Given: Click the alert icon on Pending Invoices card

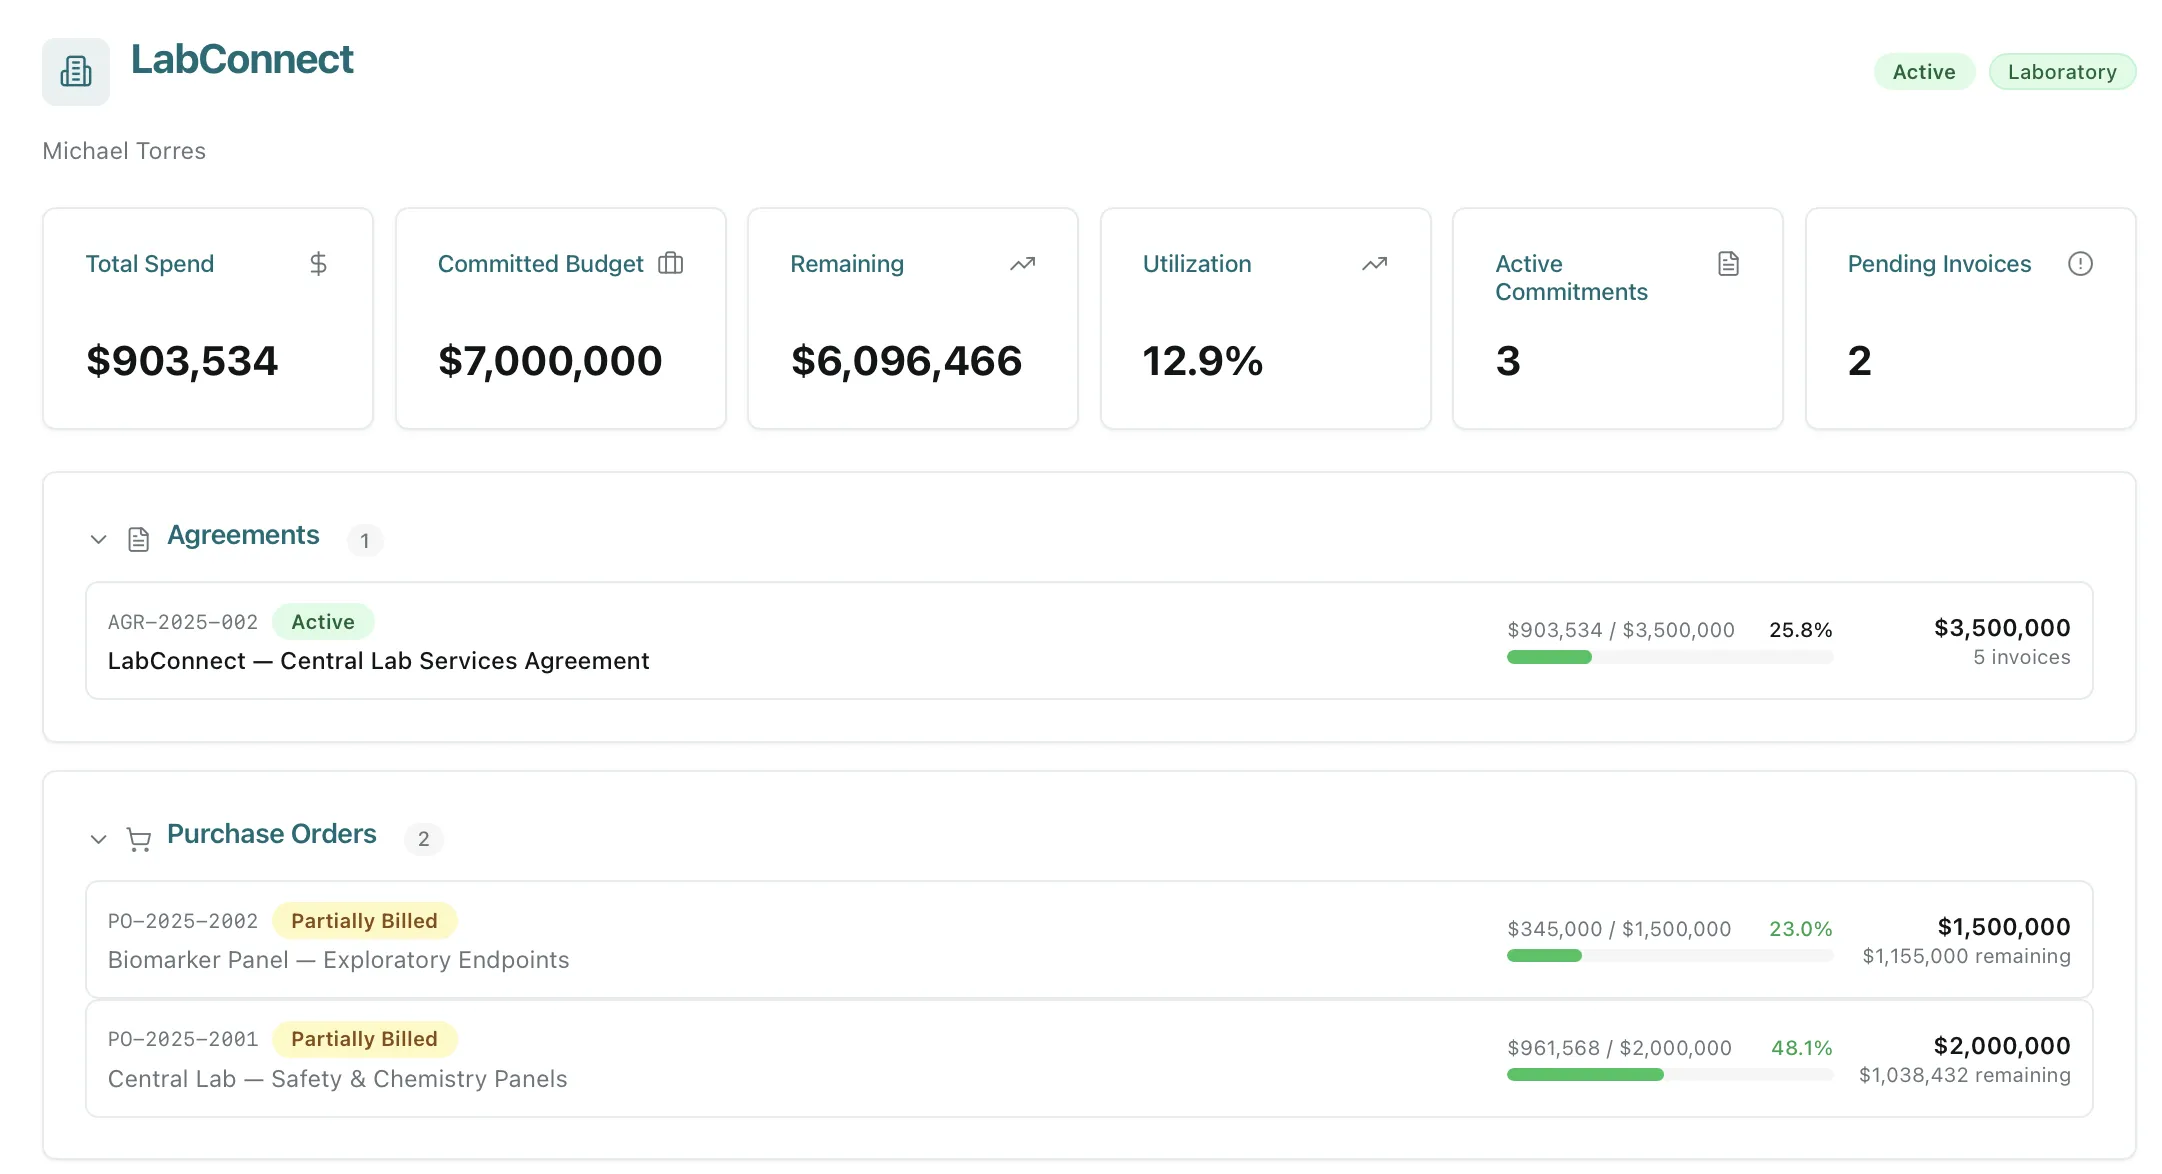Looking at the screenshot, I should [x=2080, y=263].
